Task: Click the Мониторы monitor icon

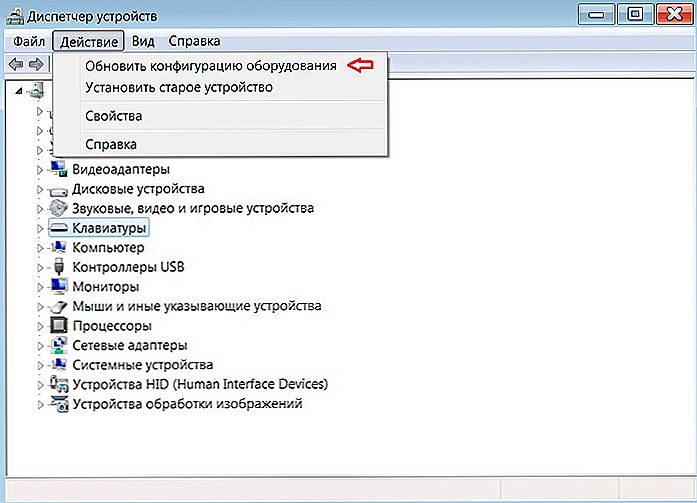Action: [x=59, y=286]
